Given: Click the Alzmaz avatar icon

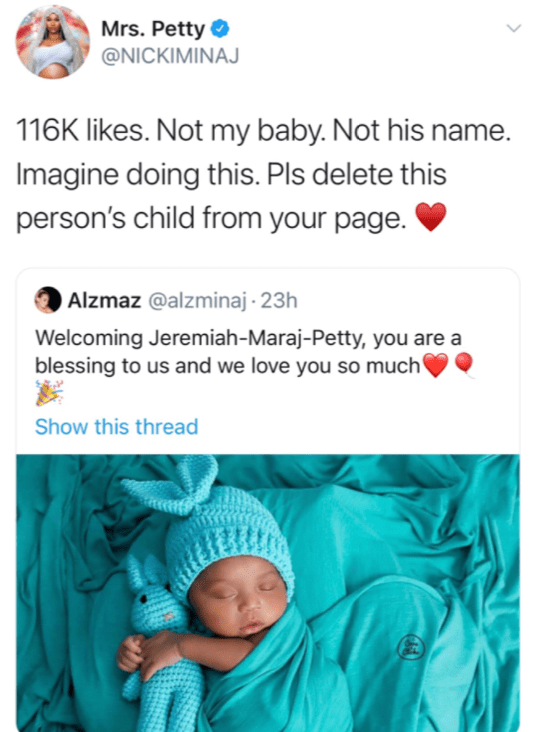Looking at the screenshot, I should tap(48, 300).
